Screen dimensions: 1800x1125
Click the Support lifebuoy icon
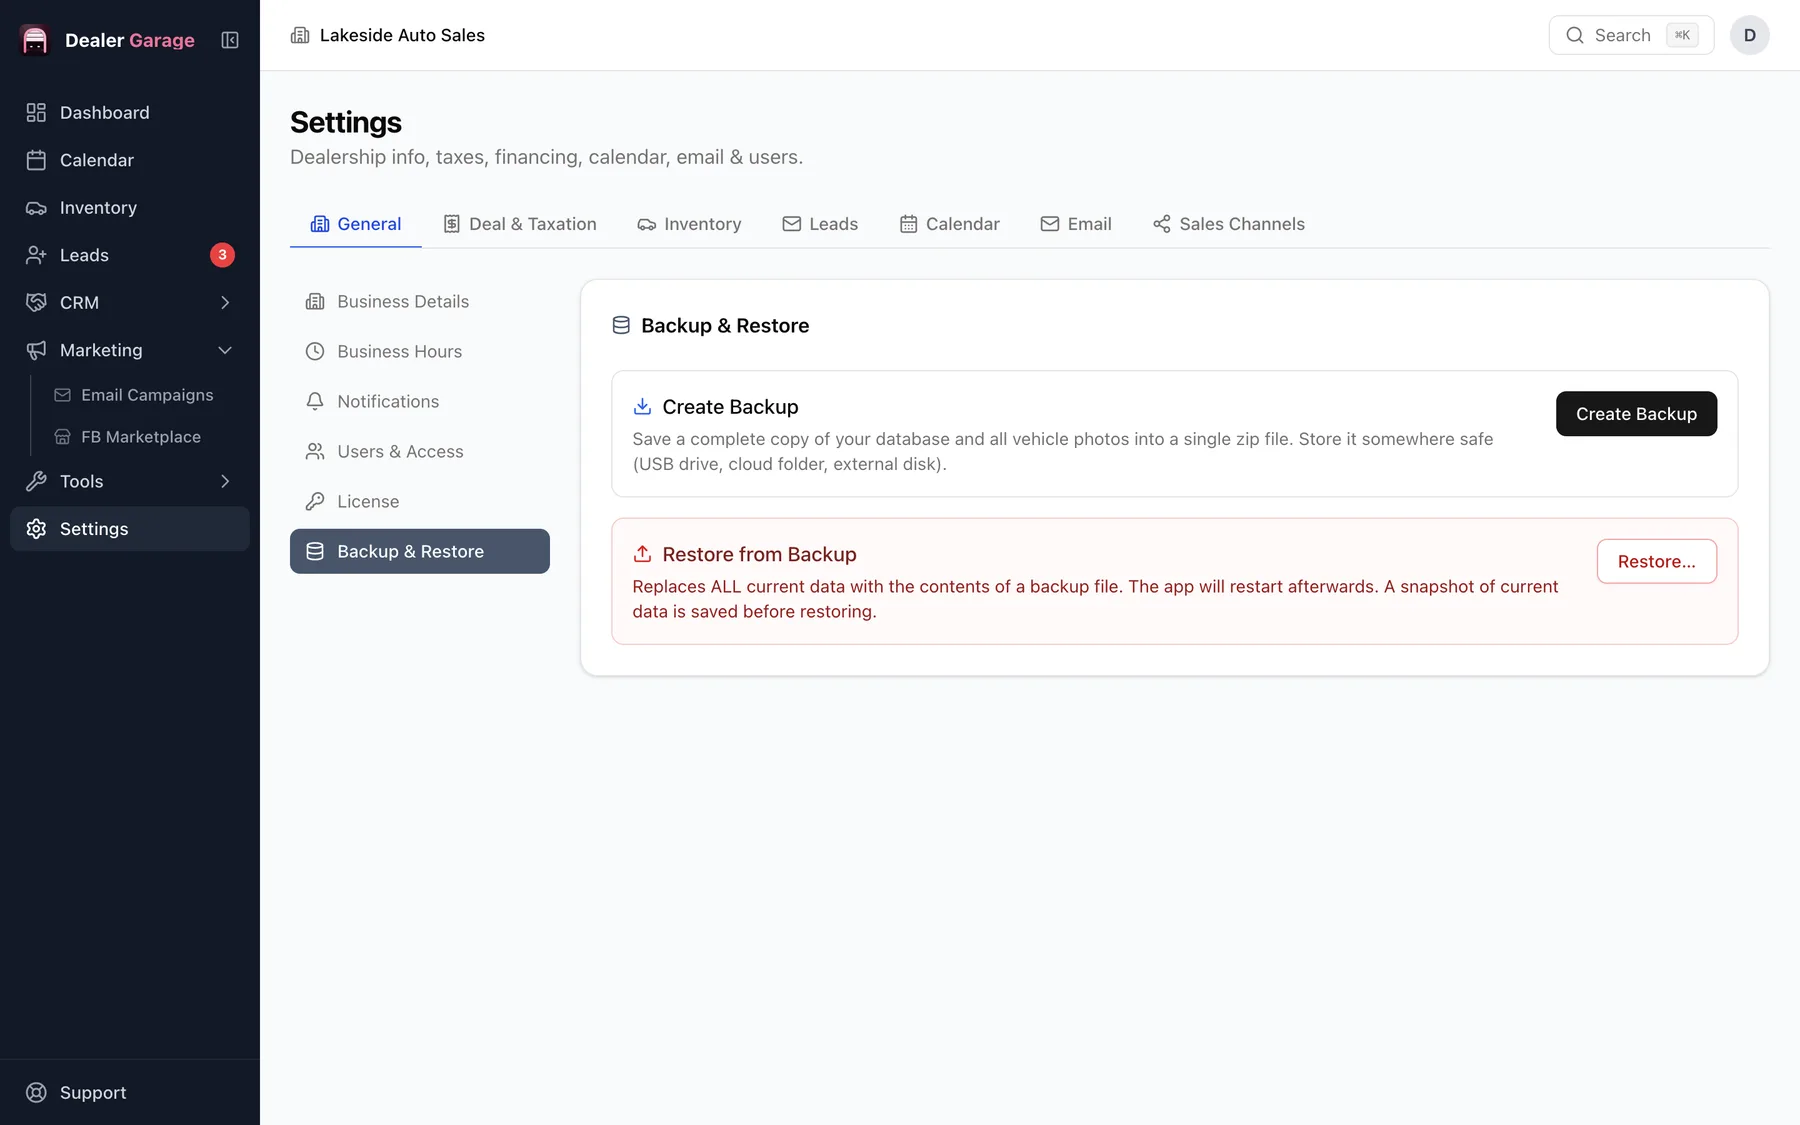(x=36, y=1093)
